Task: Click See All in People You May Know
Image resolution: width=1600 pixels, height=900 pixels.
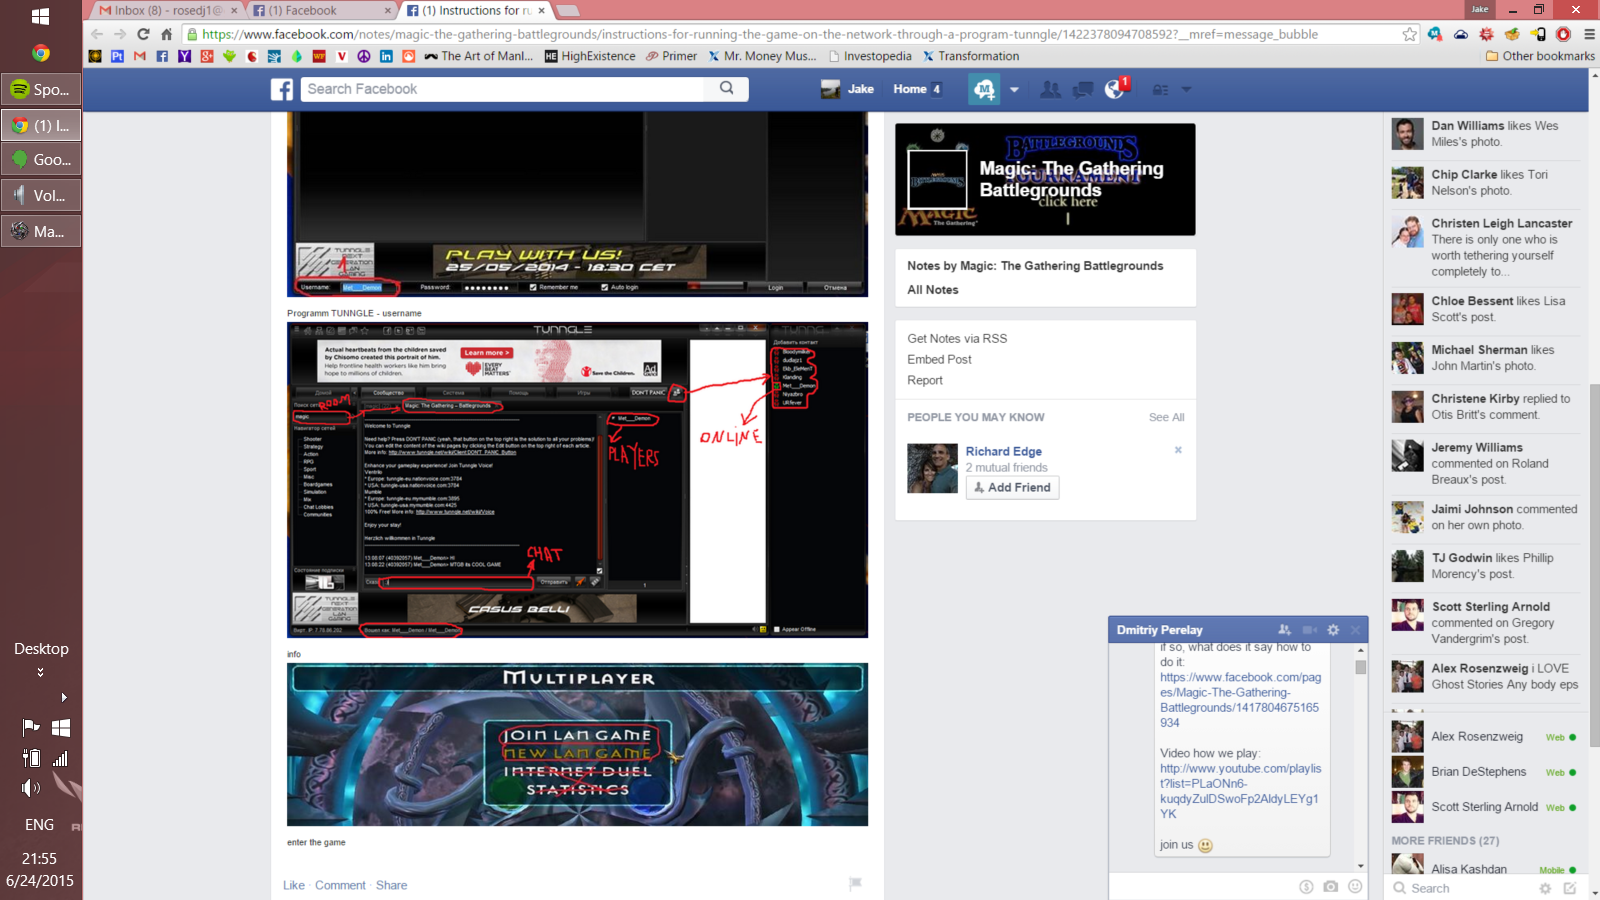Action: click(x=1166, y=417)
